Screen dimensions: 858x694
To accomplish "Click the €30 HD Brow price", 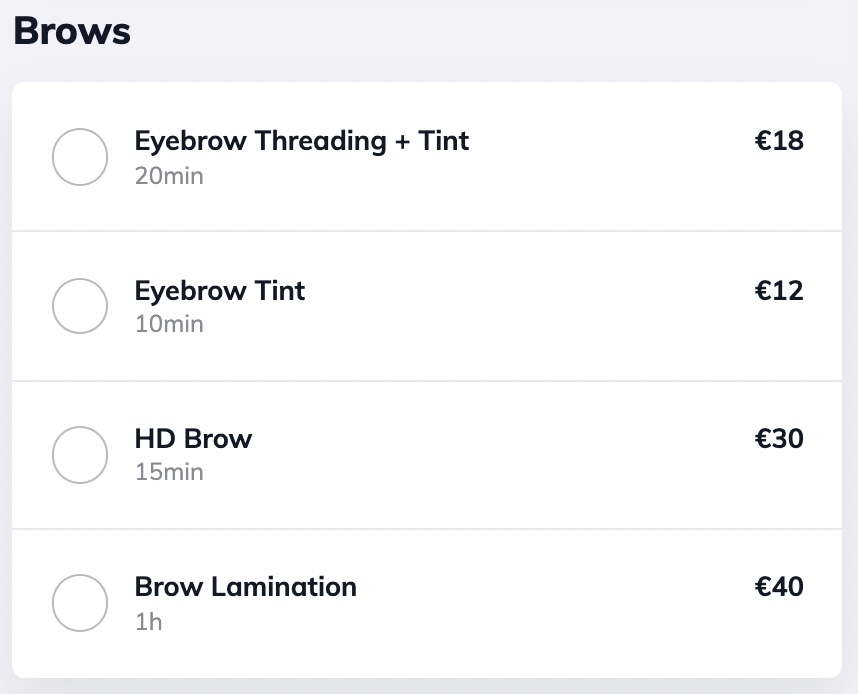I will point(779,439).
